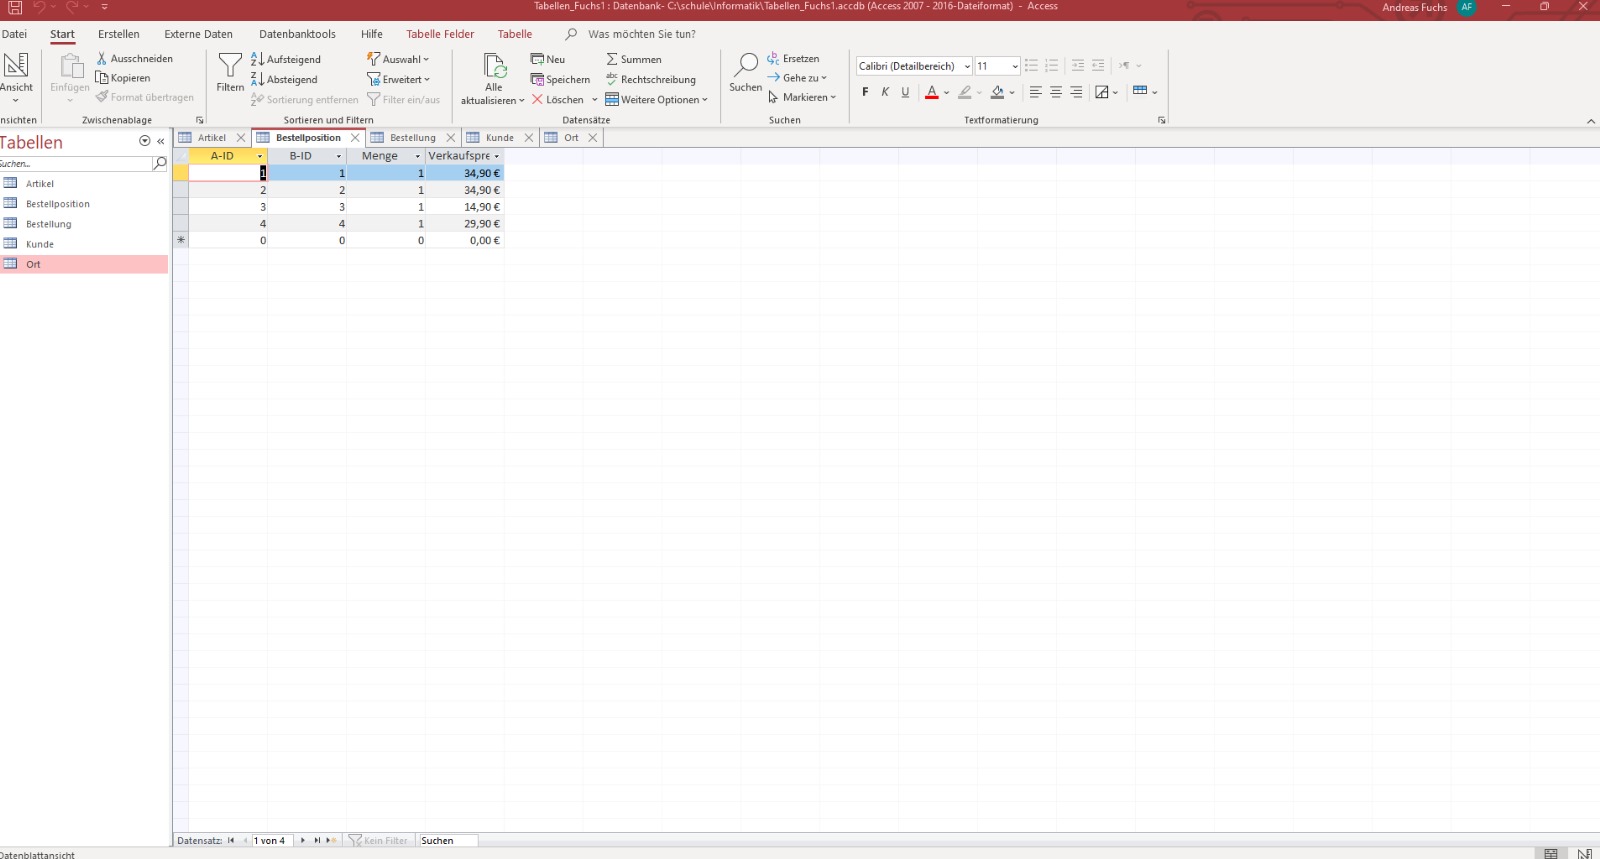
Task: Apply the background fill color bucket
Action: [997, 92]
